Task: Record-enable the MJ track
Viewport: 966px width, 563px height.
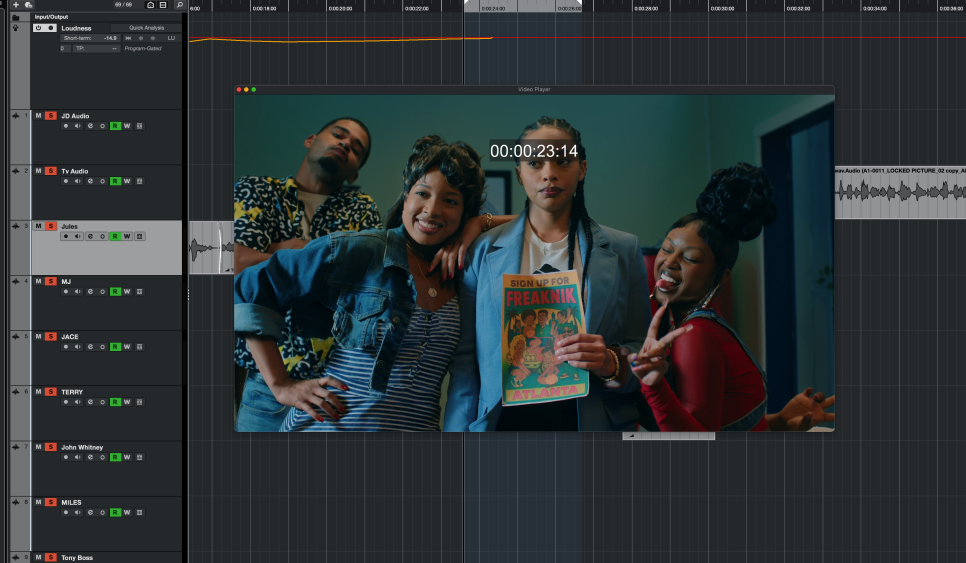Action: [x=65, y=291]
